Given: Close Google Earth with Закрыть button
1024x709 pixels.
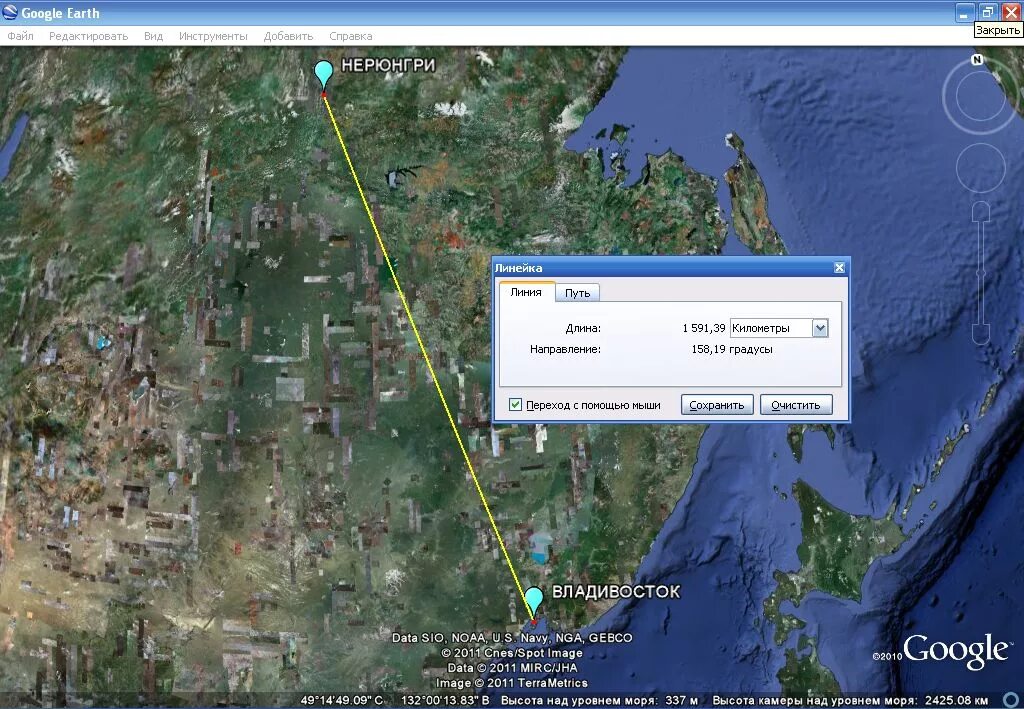Looking at the screenshot, I should (1010, 12).
